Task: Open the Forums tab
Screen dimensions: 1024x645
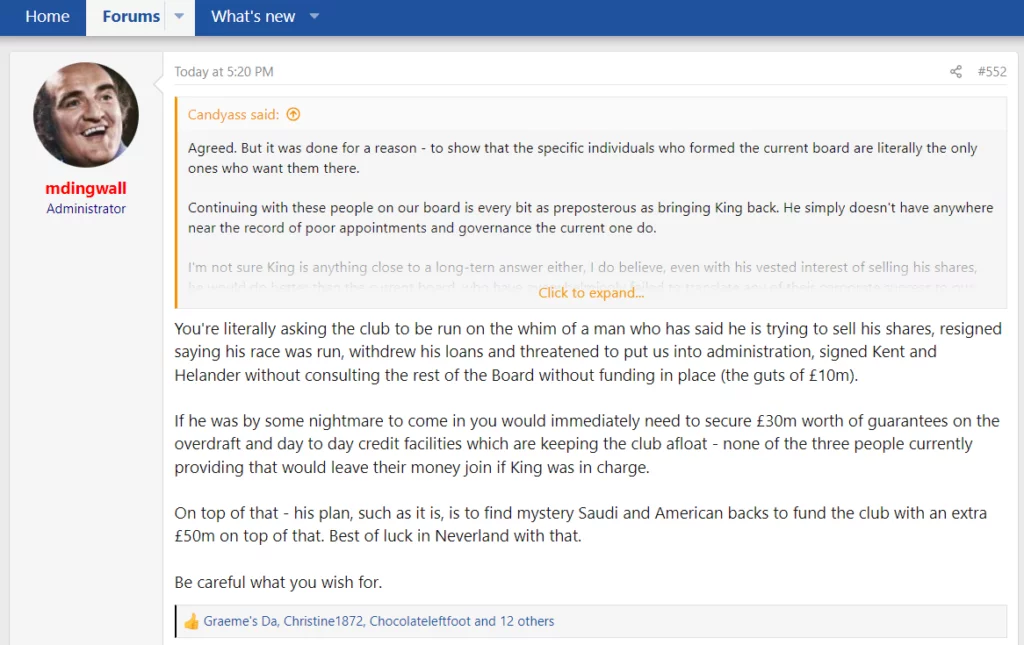Action: point(131,17)
